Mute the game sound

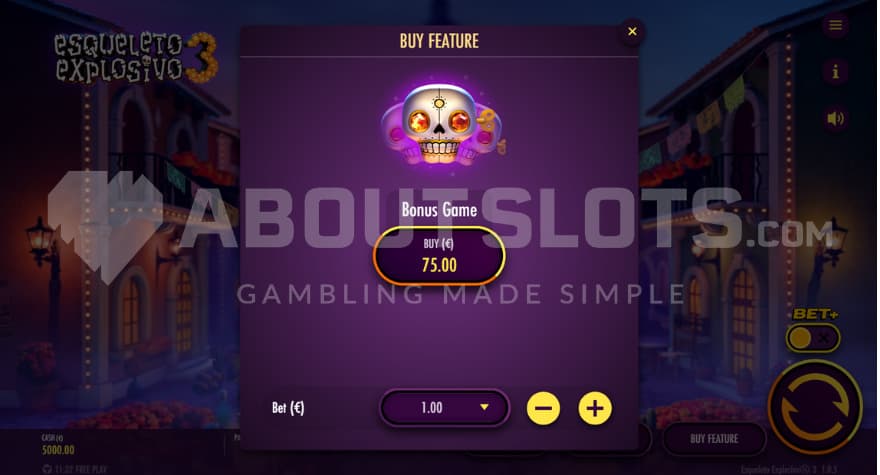click(x=835, y=118)
